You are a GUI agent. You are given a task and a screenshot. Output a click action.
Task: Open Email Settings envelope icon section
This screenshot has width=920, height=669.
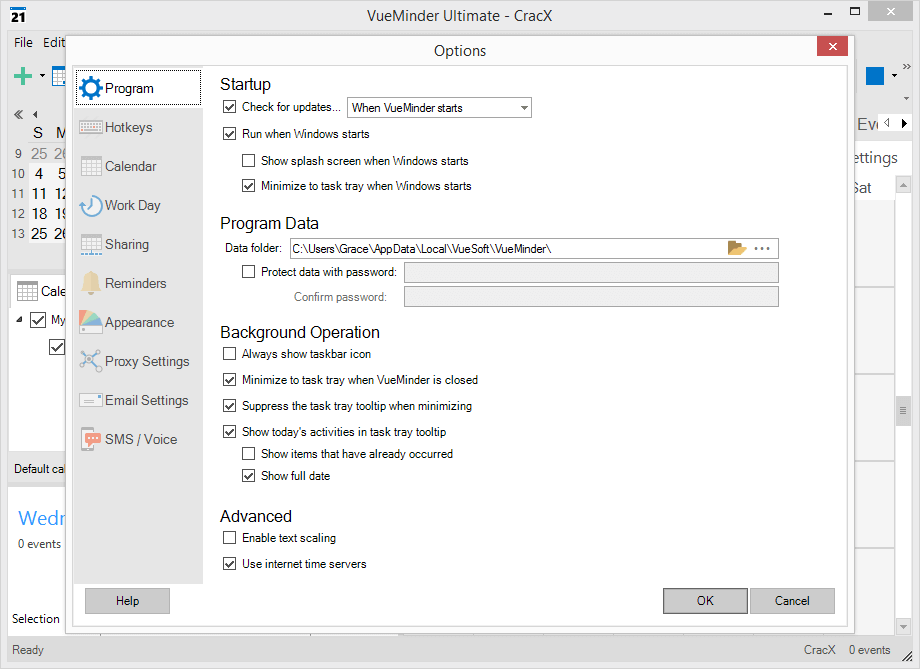[91, 400]
